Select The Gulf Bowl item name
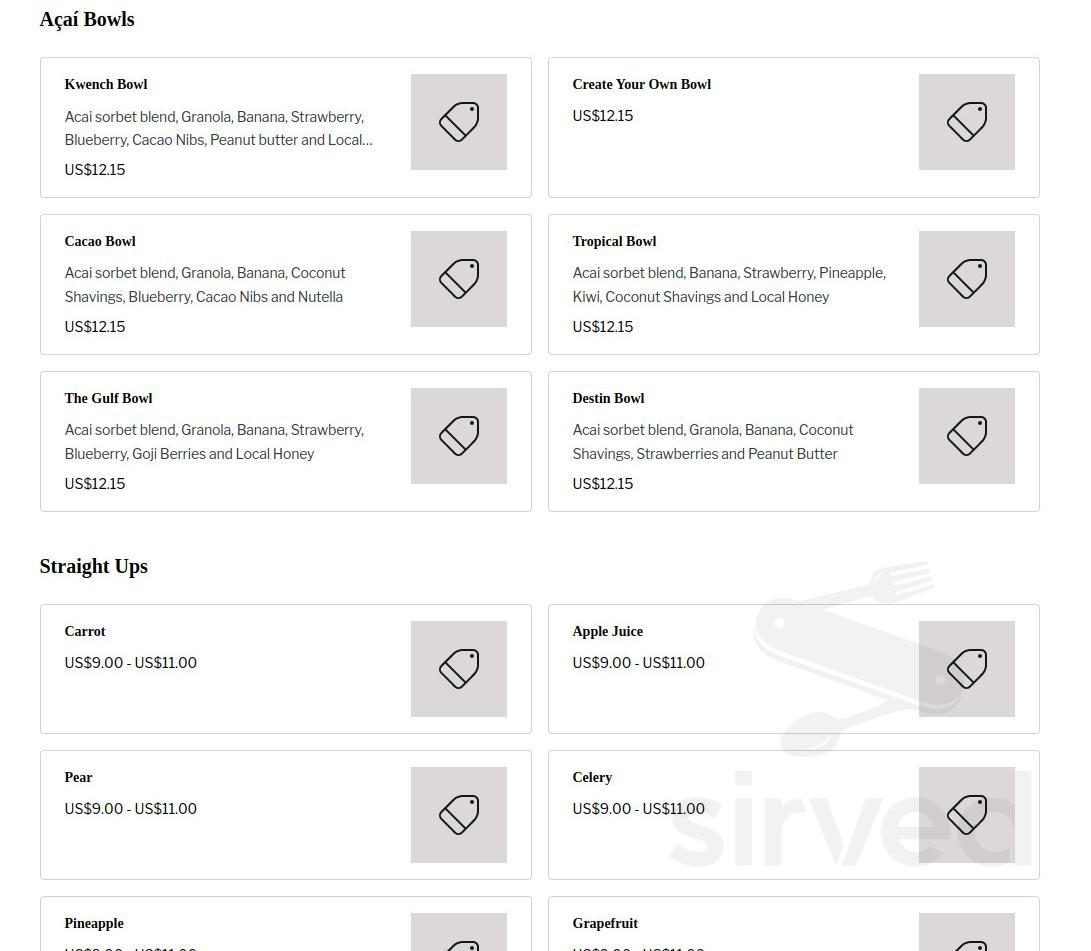Image resolution: width=1091 pixels, height=951 pixels. 108,399
